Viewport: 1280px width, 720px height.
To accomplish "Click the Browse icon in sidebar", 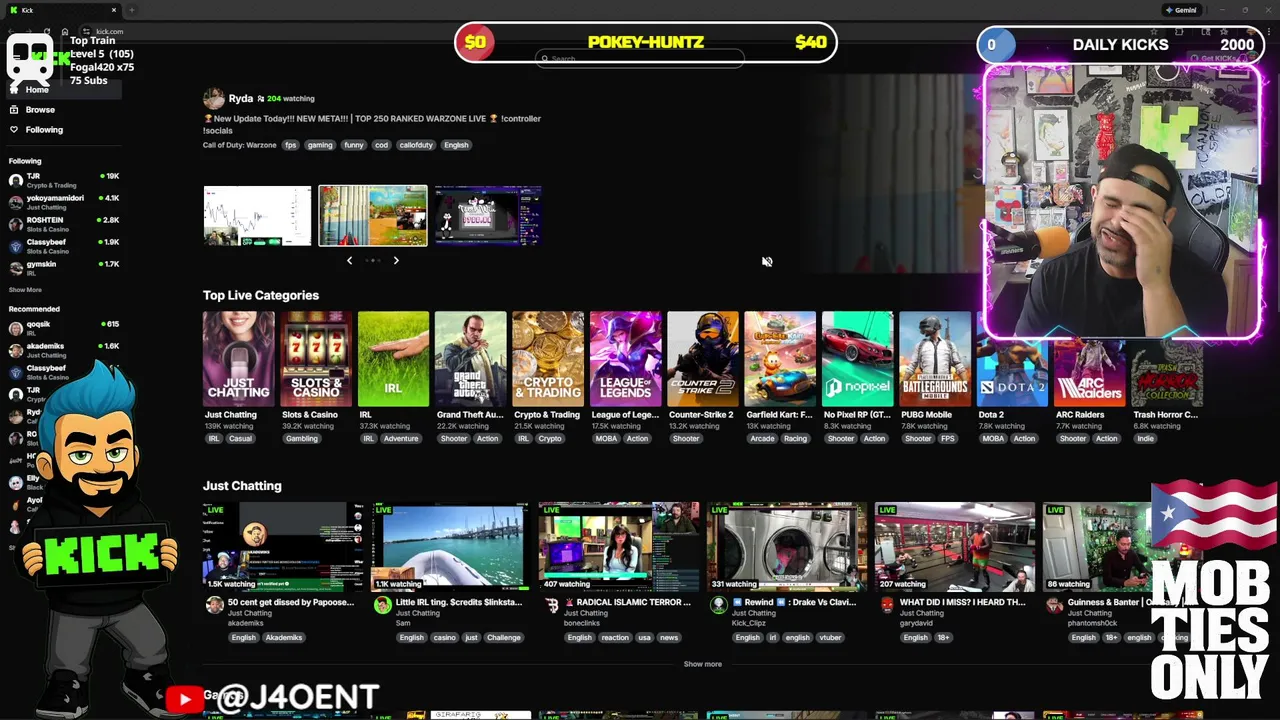I will pyautogui.click(x=14, y=110).
